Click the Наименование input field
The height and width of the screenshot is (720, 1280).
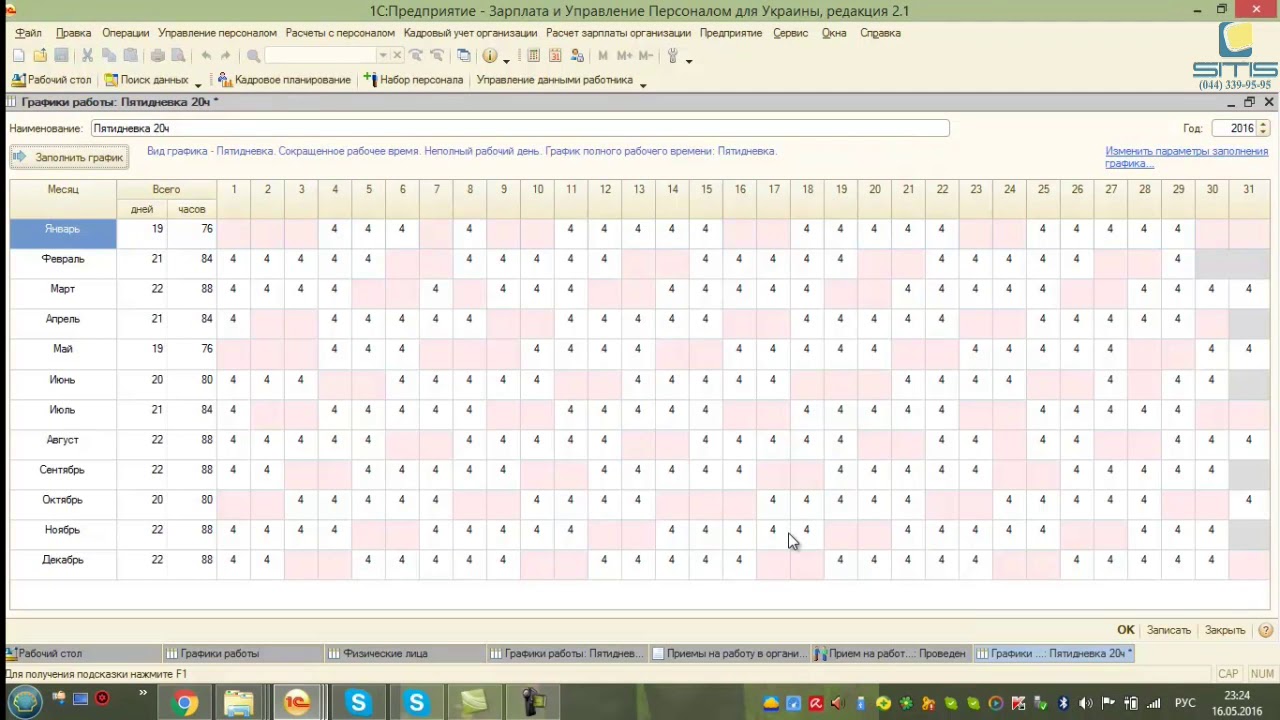pyautogui.click(x=520, y=128)
